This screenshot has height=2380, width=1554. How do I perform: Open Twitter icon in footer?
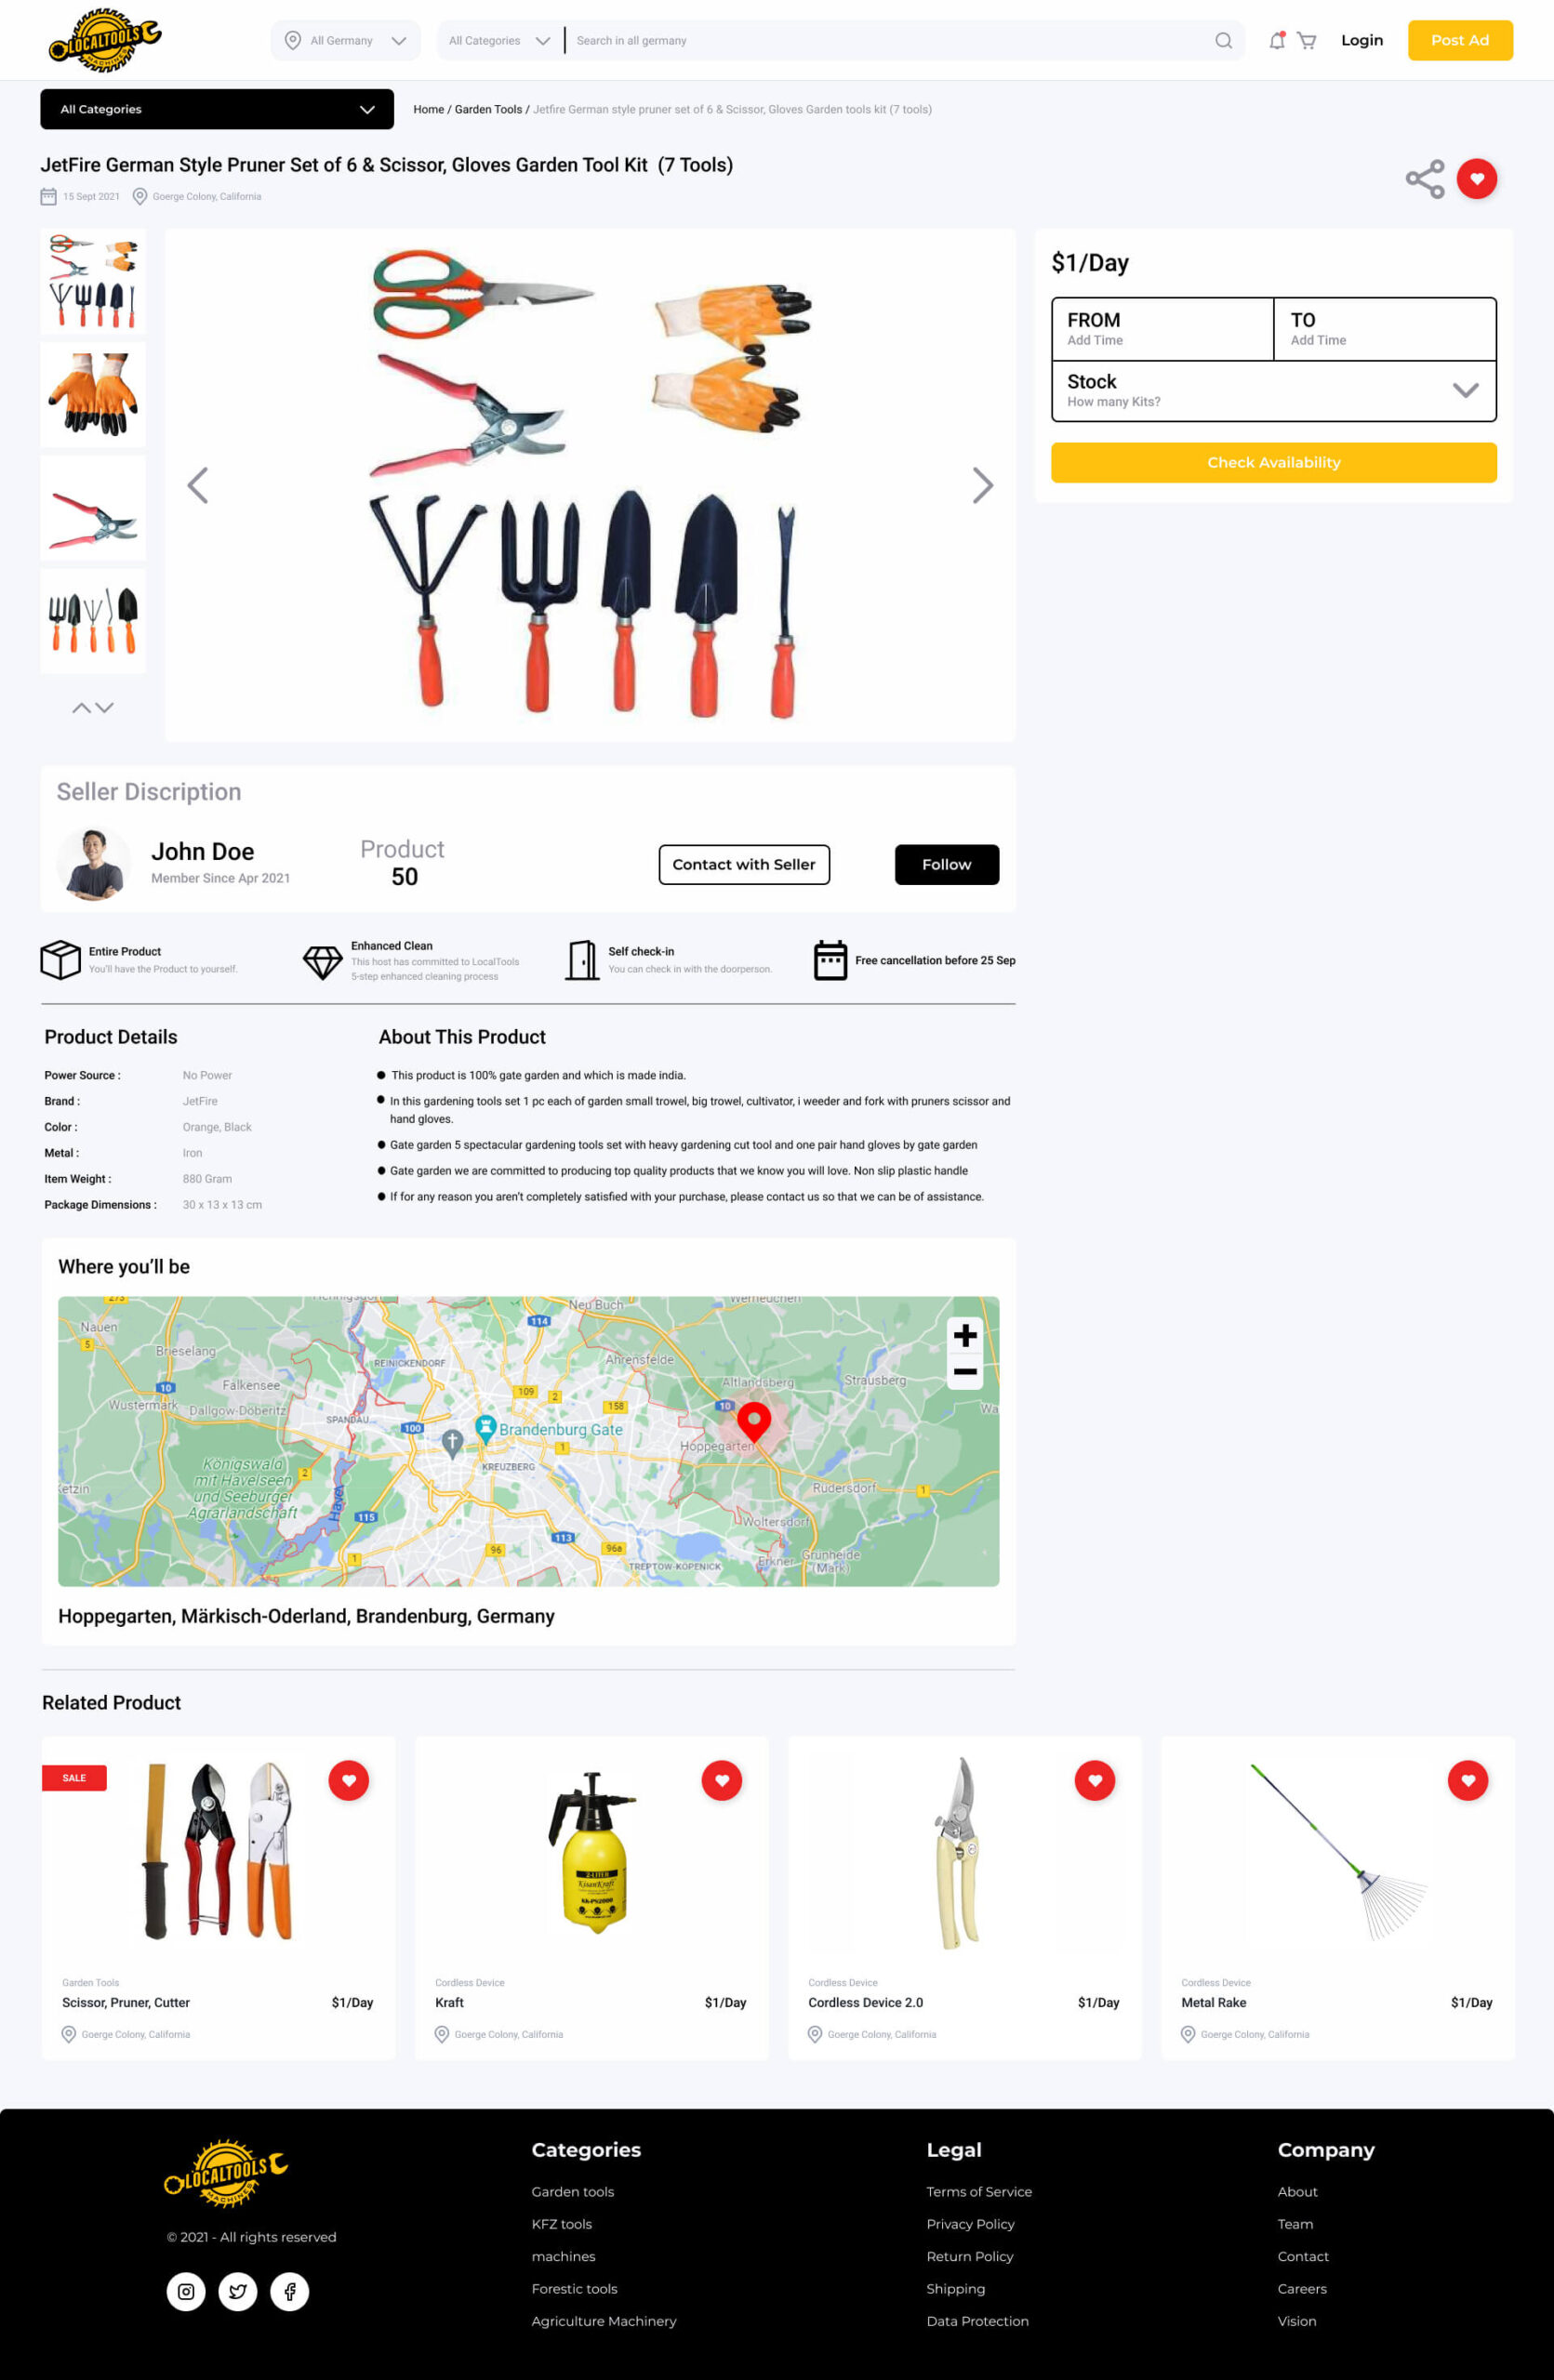(238, 2291)
